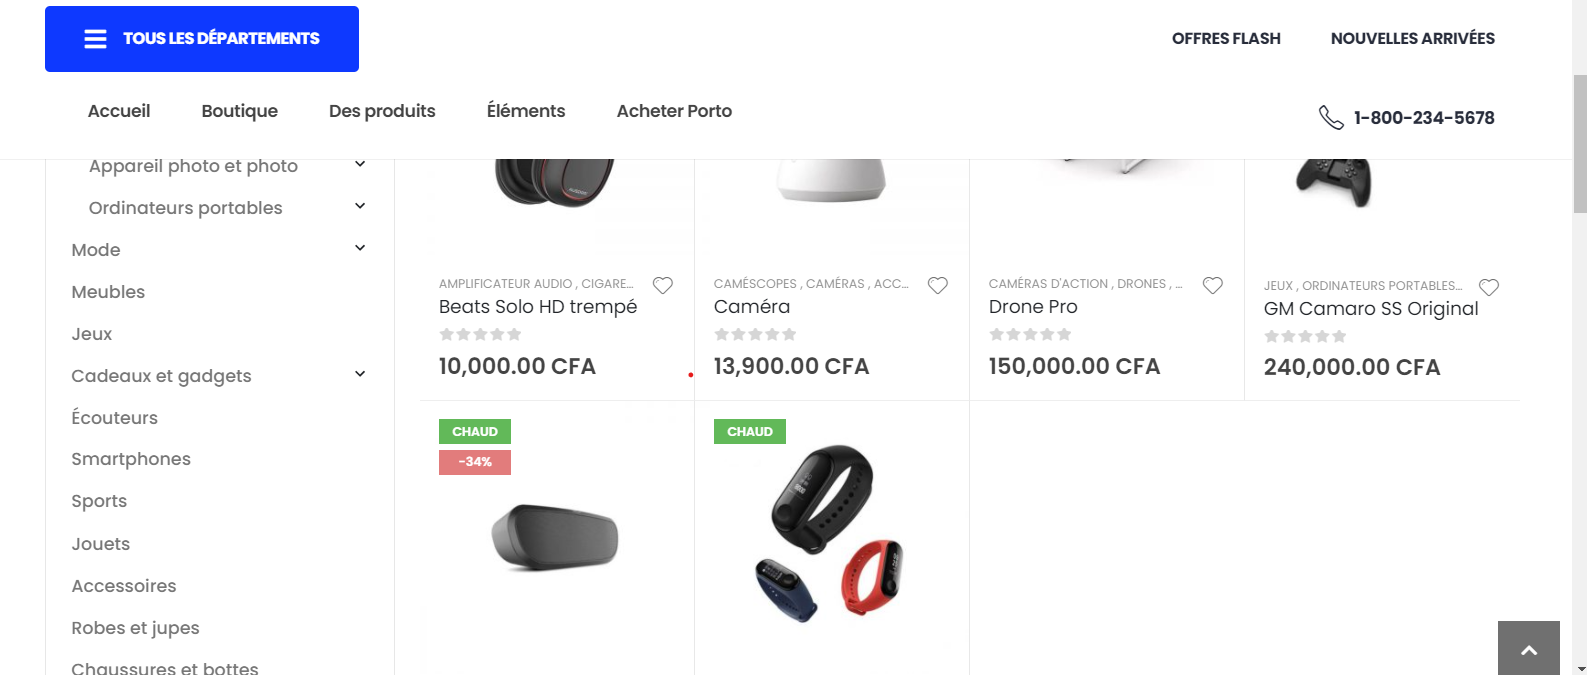
Task: Click the scroll-to-top arrow button
Action: point(1528,649)
